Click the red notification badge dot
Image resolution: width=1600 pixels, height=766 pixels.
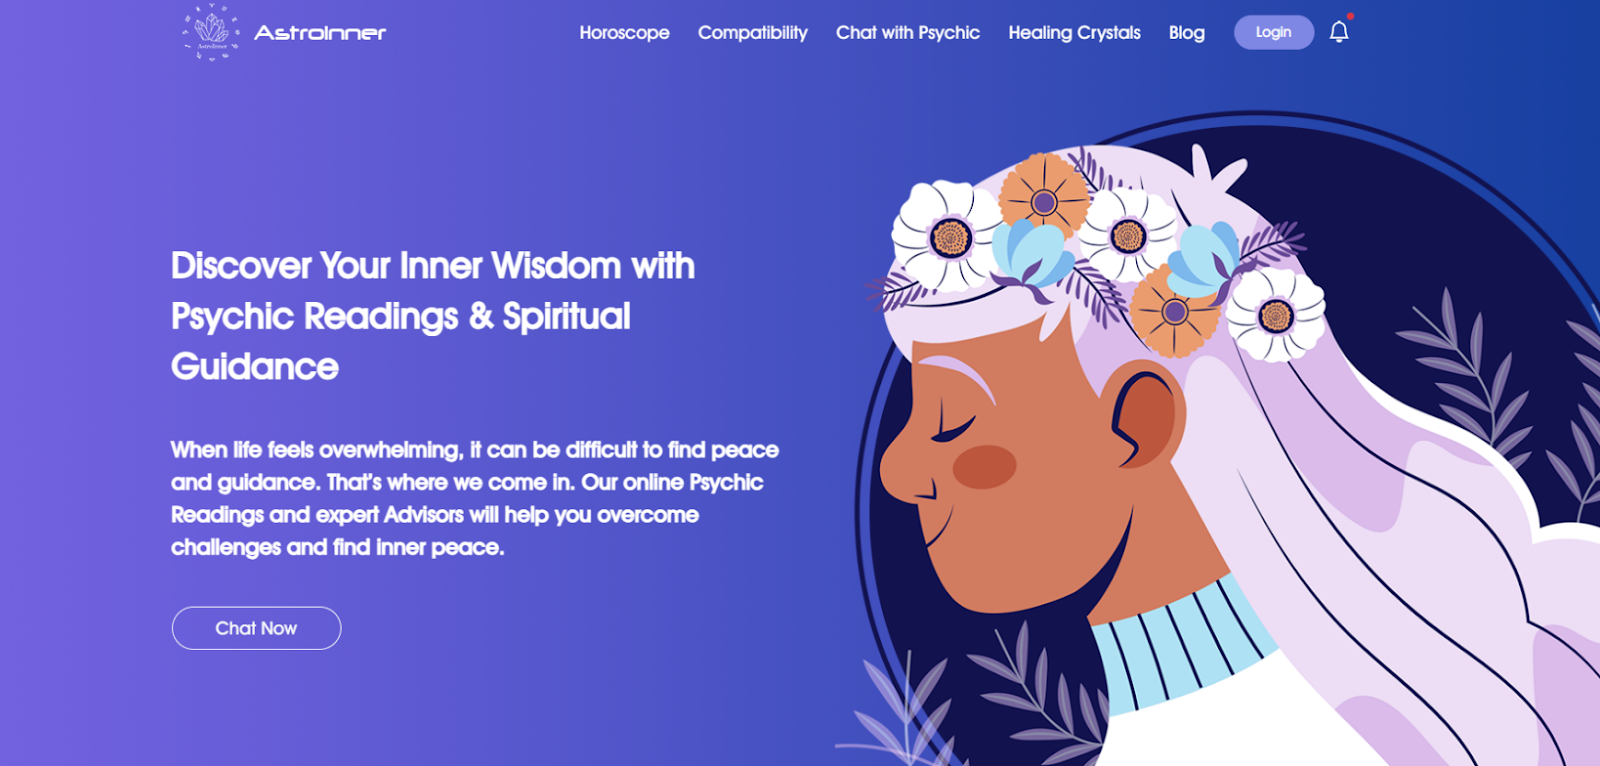(1350, 16)
